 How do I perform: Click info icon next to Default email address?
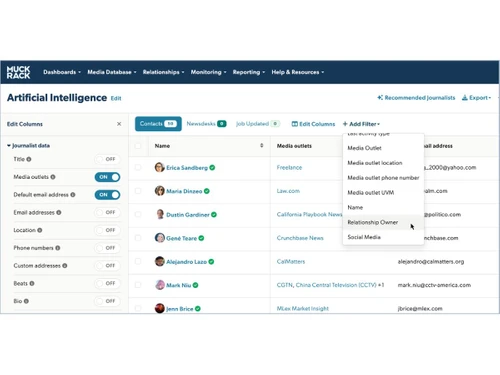tap(73, 195)
